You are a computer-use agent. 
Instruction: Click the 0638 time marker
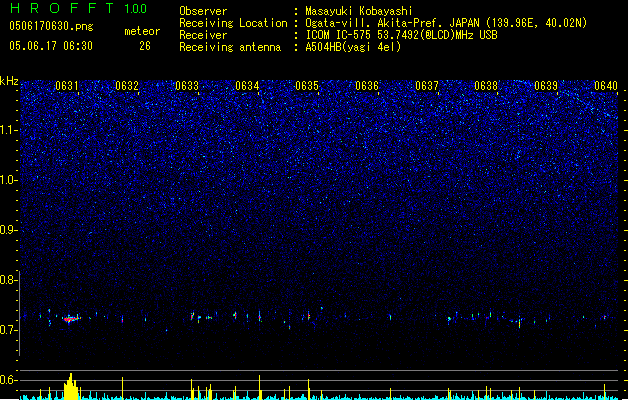(x=486, y=86)
